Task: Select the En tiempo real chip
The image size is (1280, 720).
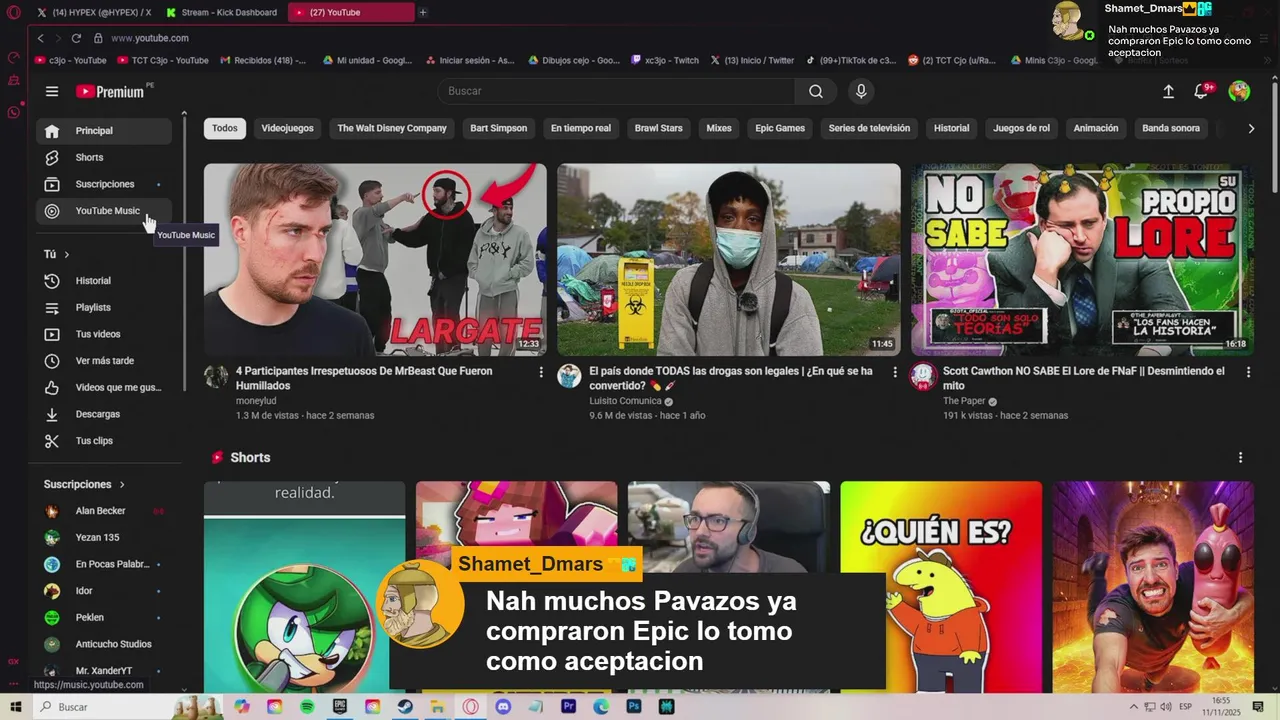Action: (x=581, y=128)
